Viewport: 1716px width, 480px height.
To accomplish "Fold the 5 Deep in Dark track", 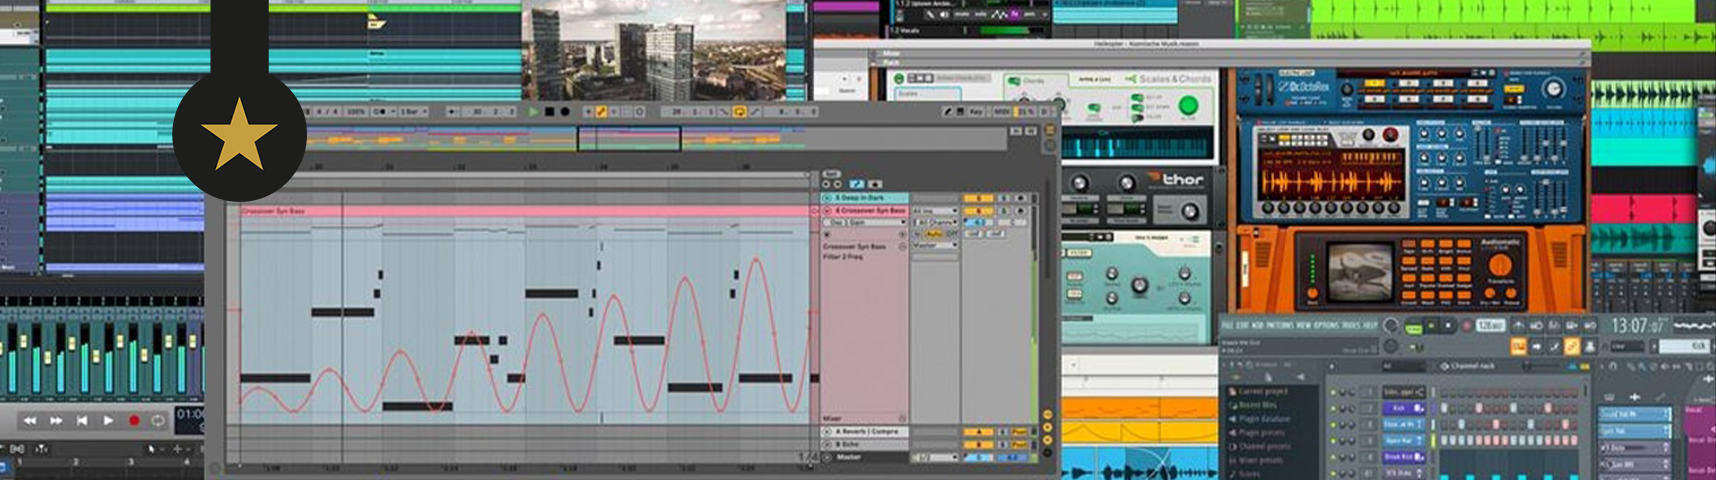I will coord(827,198).
